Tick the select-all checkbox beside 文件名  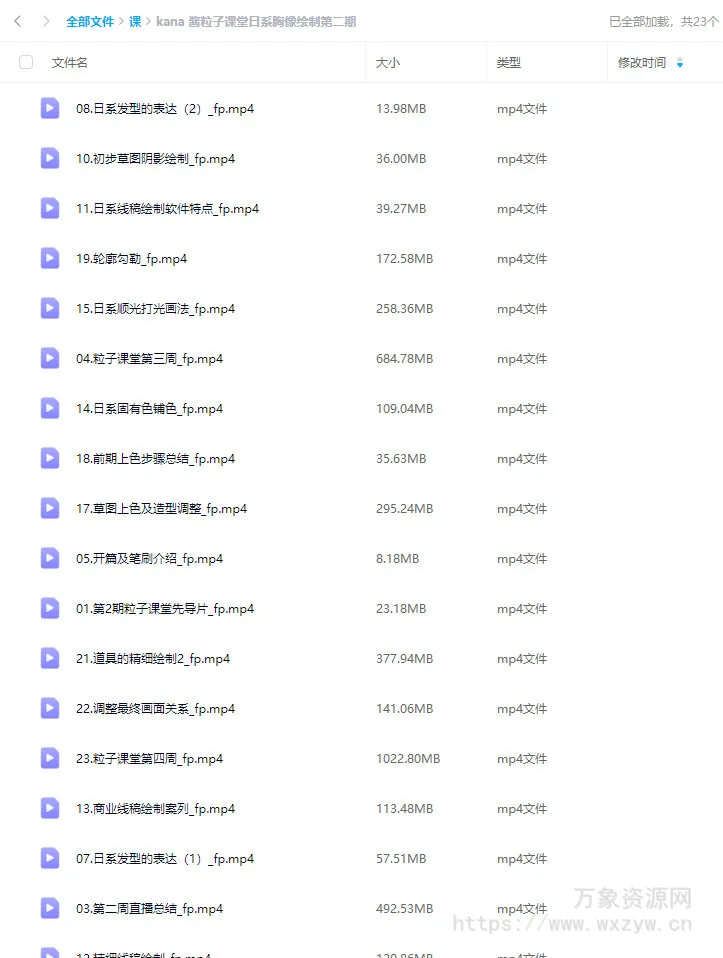pos(26,62)
